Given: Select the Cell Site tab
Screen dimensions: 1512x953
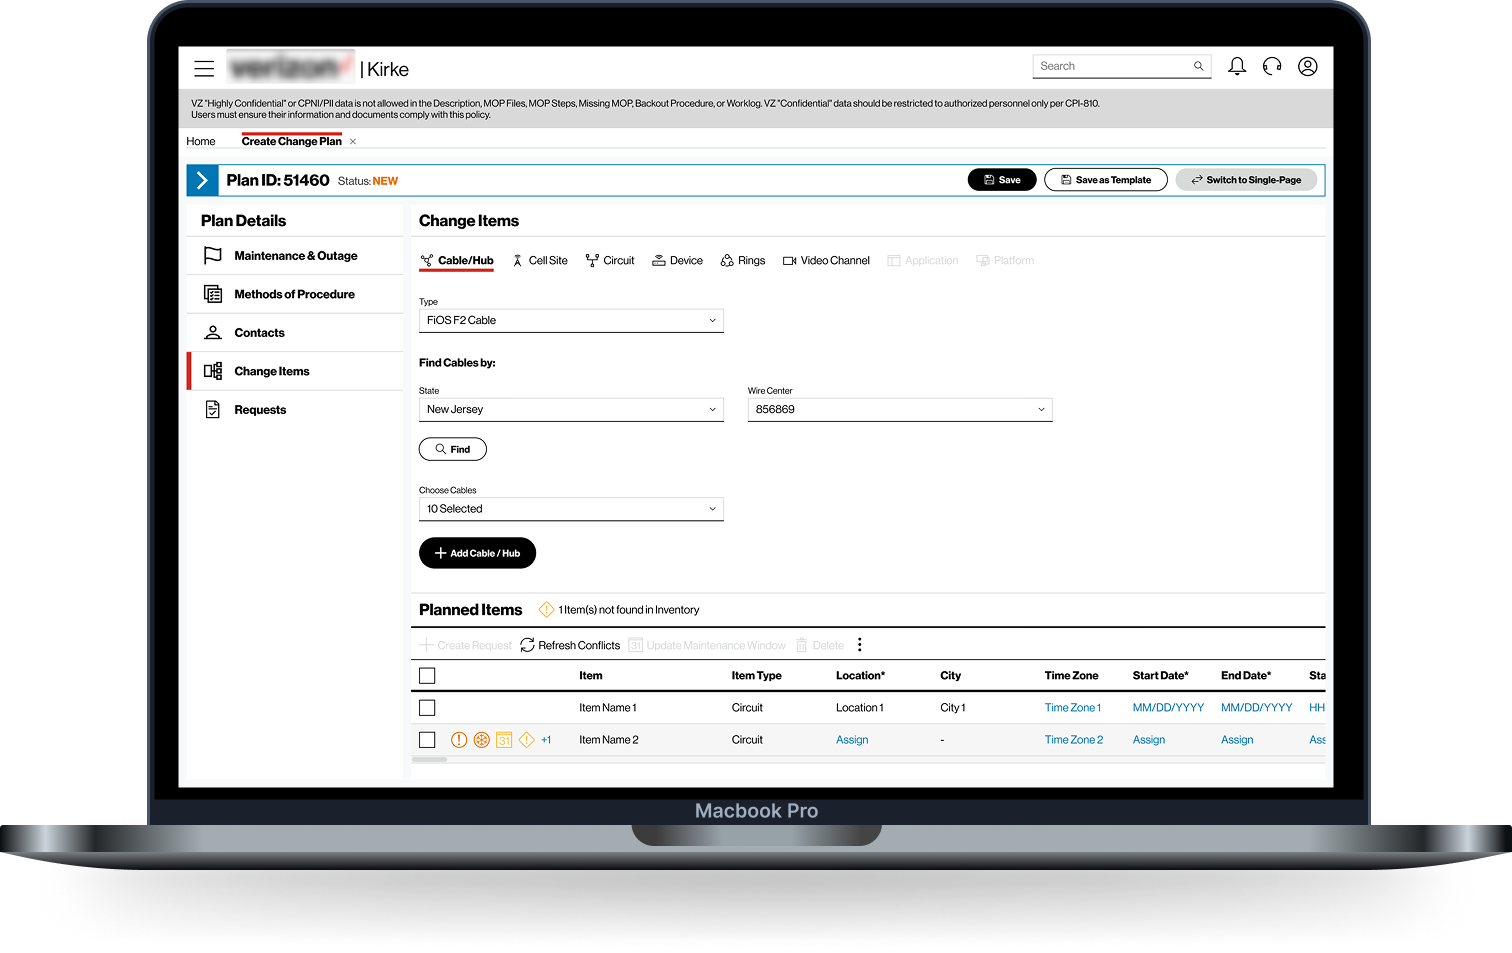Looking at the screenshot, I should pos(540,260).
